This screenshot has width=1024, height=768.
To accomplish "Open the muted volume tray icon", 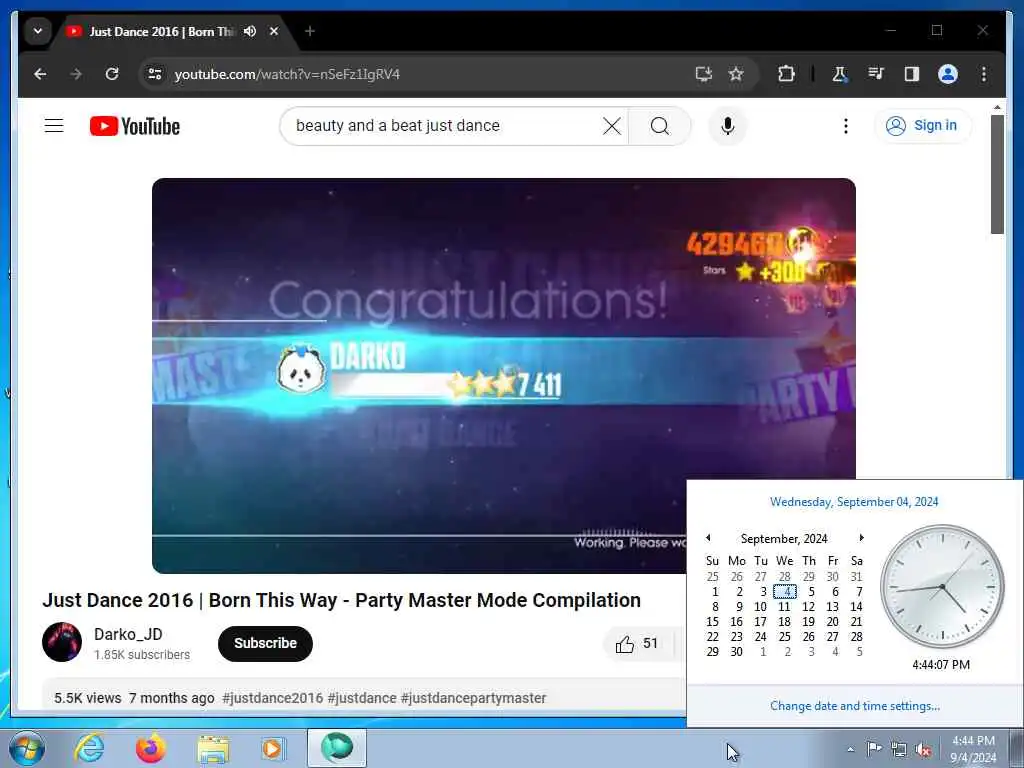I will tap(923, 749).
